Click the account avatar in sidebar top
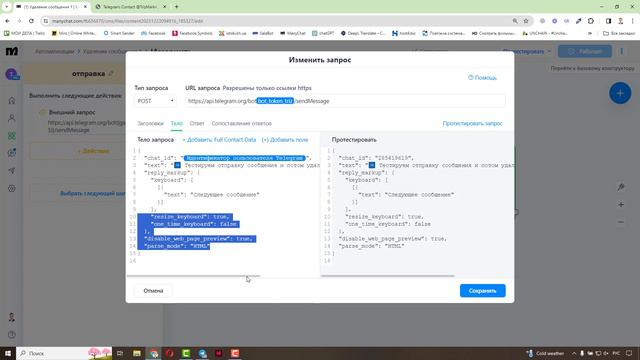Image resolution: width=640 pixels, height=360 pixels. tap(12, 74)
